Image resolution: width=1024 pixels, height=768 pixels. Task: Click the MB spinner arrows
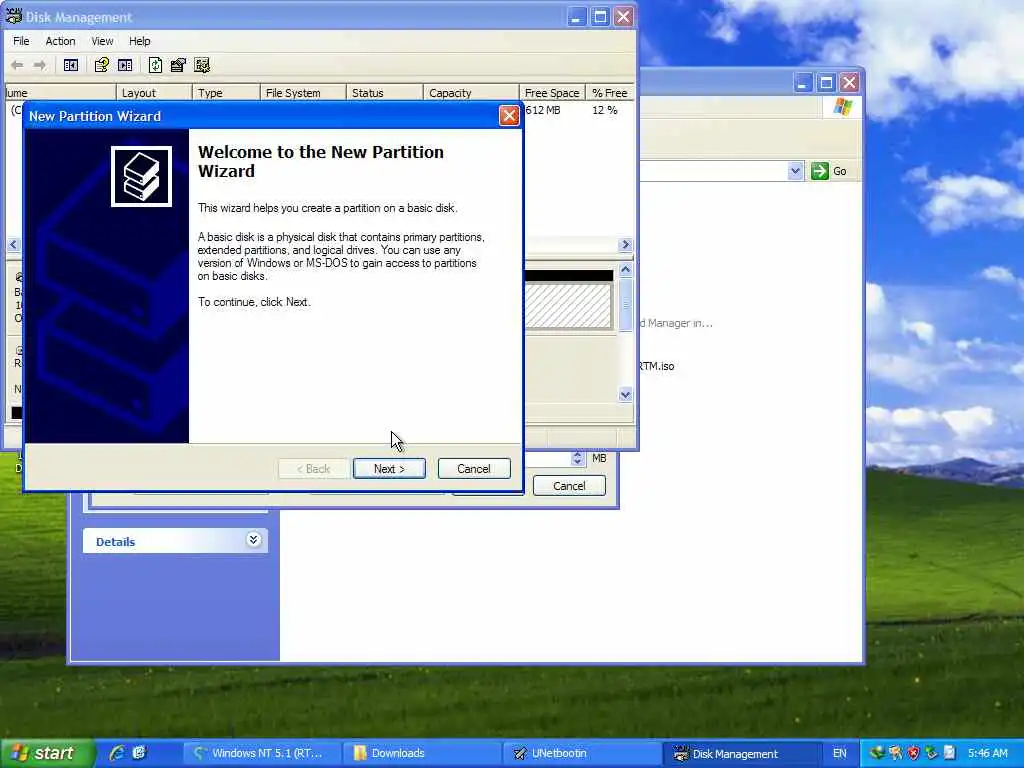click(577, 458)
